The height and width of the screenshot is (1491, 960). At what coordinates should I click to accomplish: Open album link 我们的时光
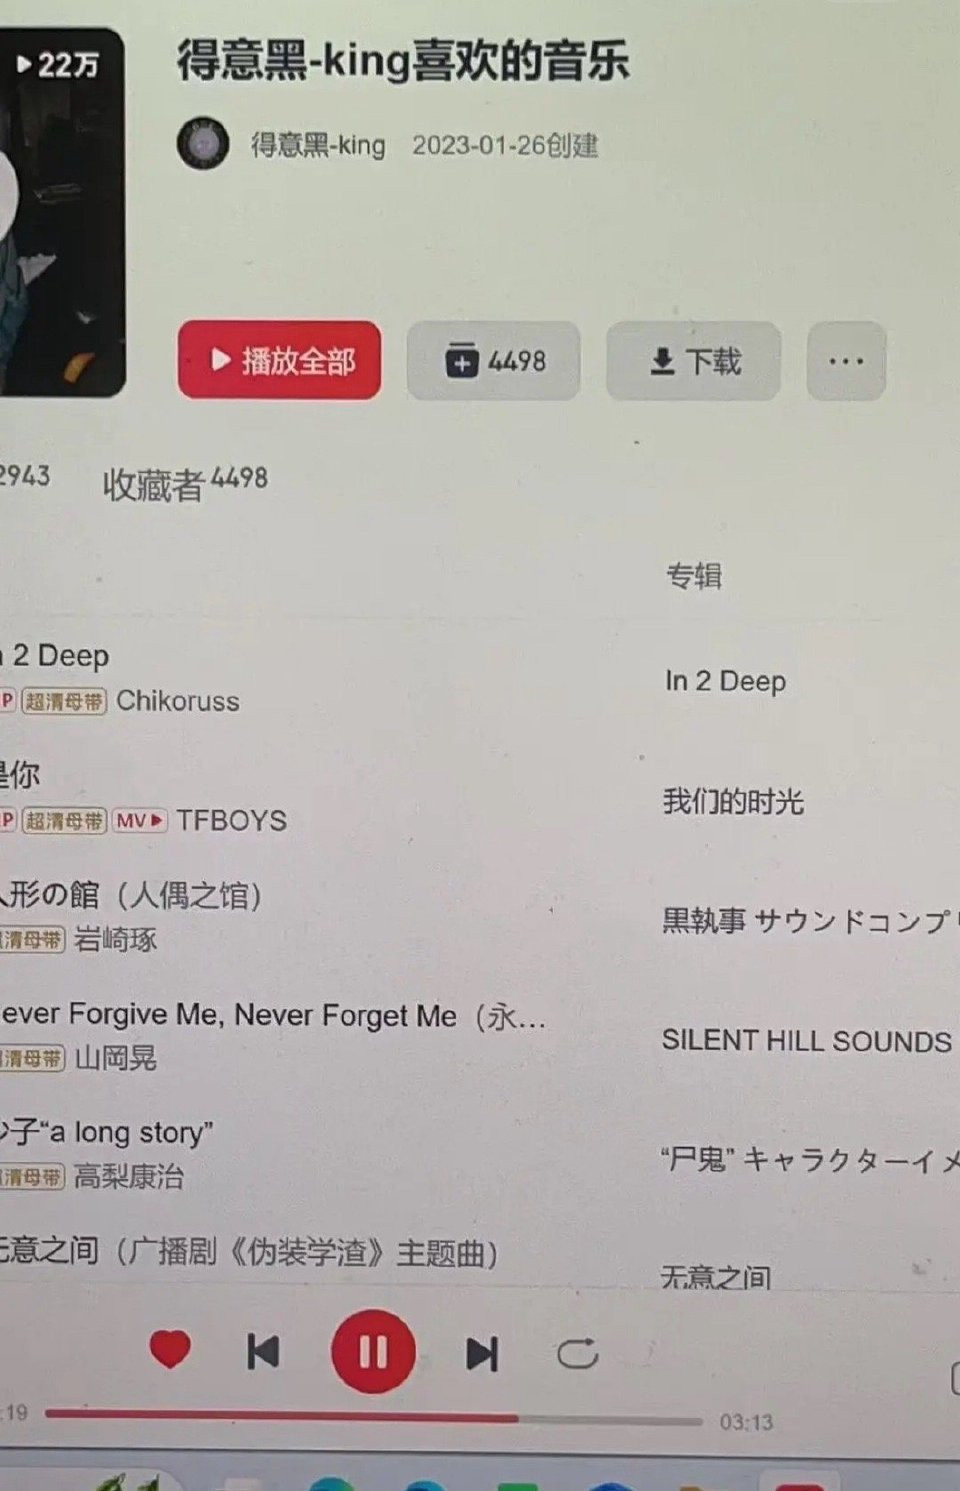click(x=733, y=801)
